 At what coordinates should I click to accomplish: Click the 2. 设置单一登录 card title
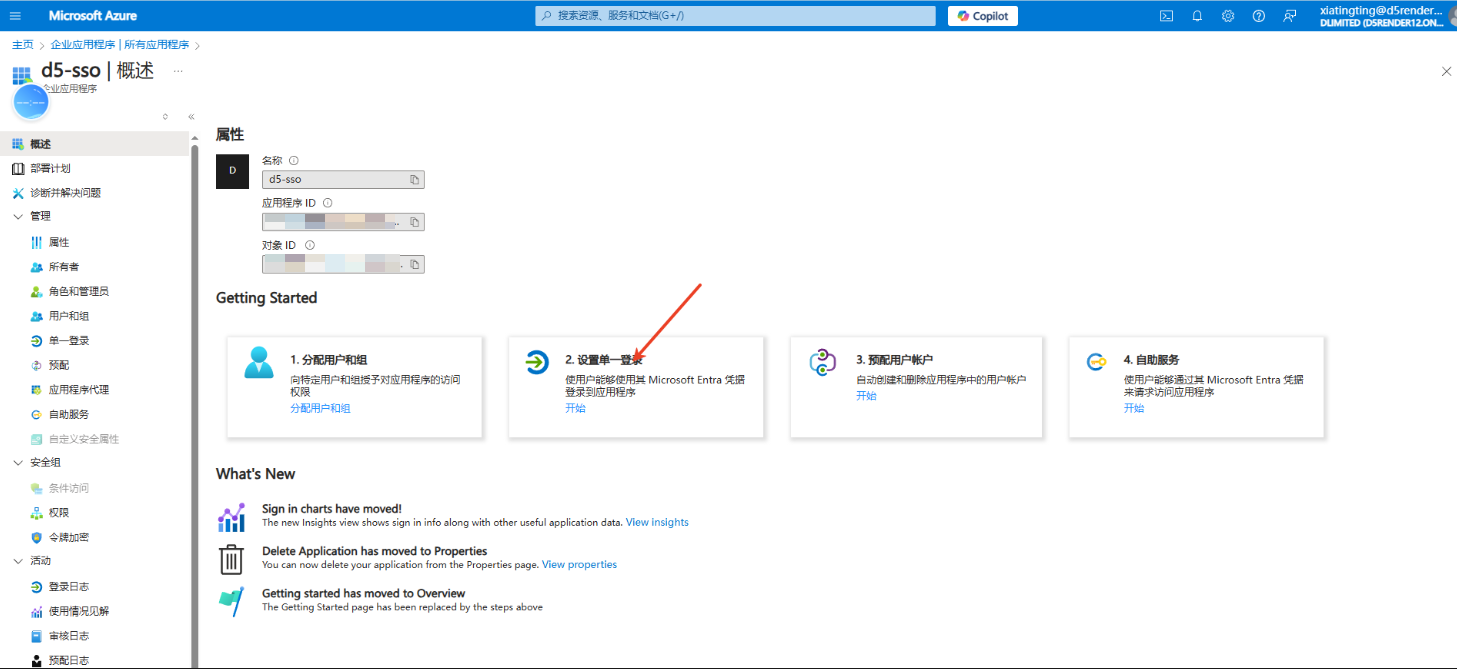[x=604, y=359]
